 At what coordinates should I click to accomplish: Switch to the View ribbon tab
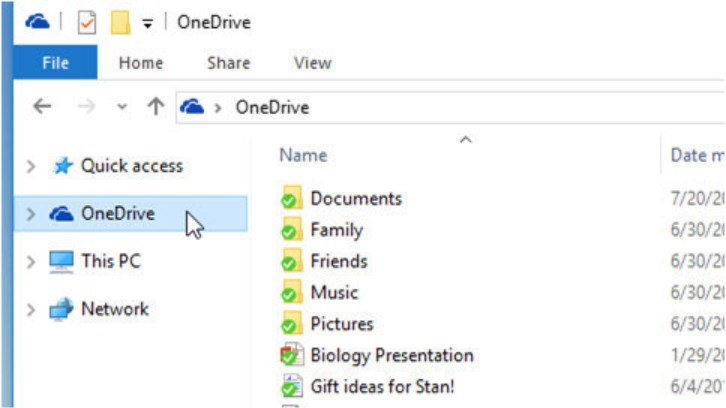point(312,62)
